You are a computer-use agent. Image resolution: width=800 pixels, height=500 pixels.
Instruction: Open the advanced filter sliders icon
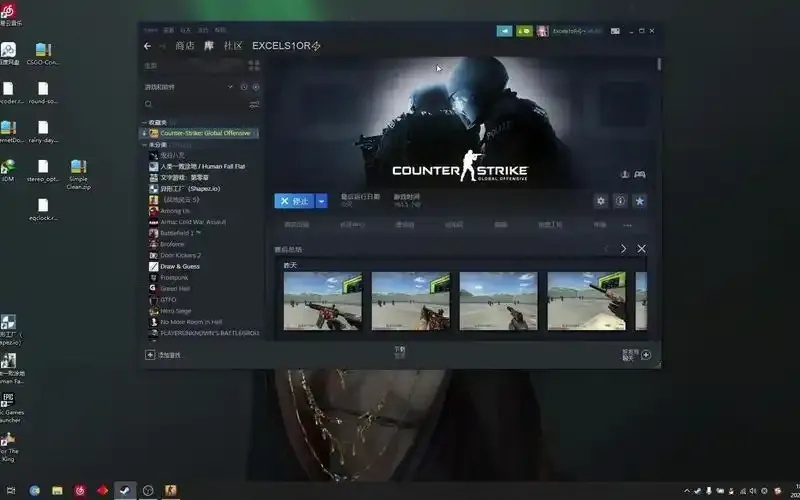click(x=254, y=105)
